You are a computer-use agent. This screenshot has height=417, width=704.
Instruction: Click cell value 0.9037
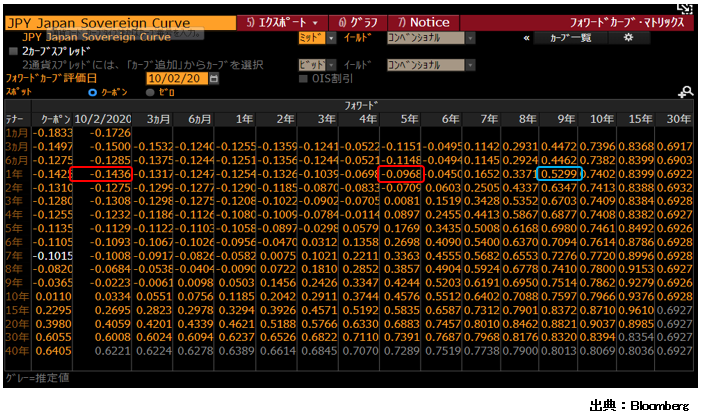(x=598, y=324)
